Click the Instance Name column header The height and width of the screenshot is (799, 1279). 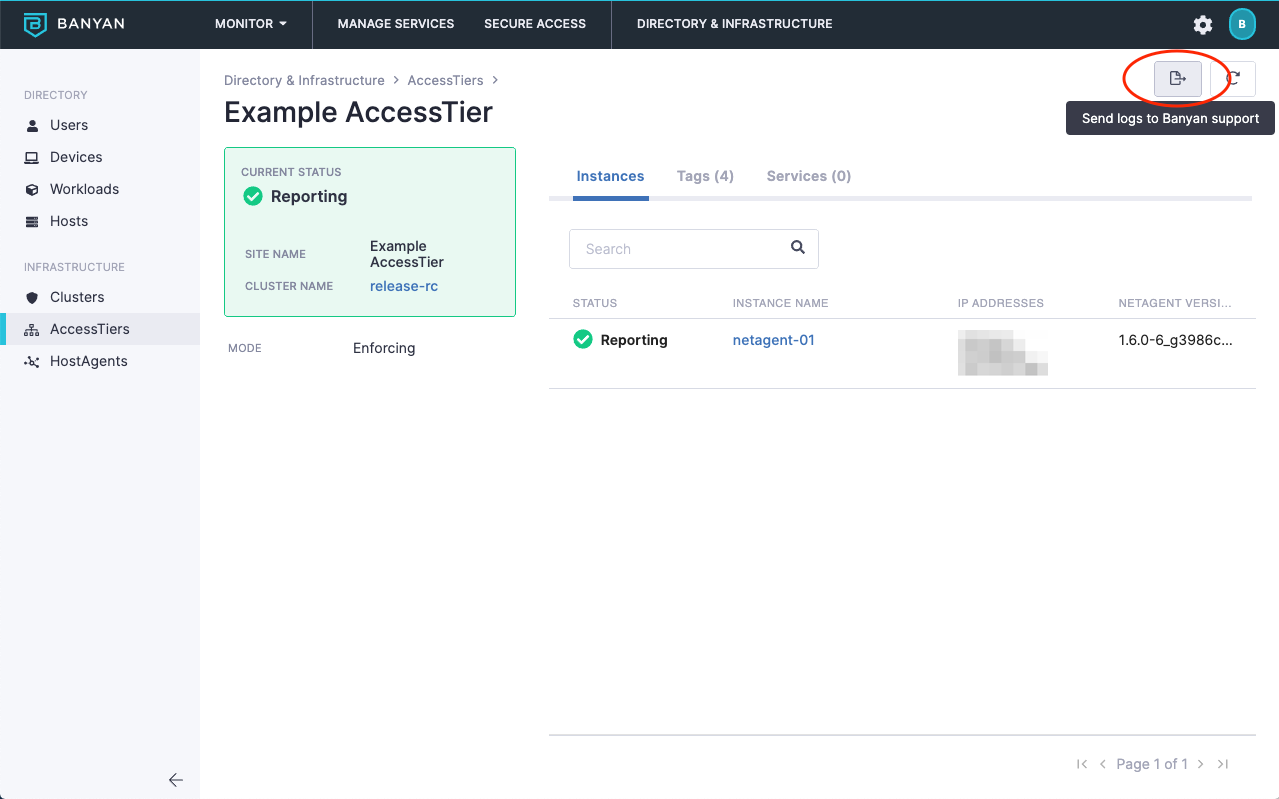click(x=781, y=303)
